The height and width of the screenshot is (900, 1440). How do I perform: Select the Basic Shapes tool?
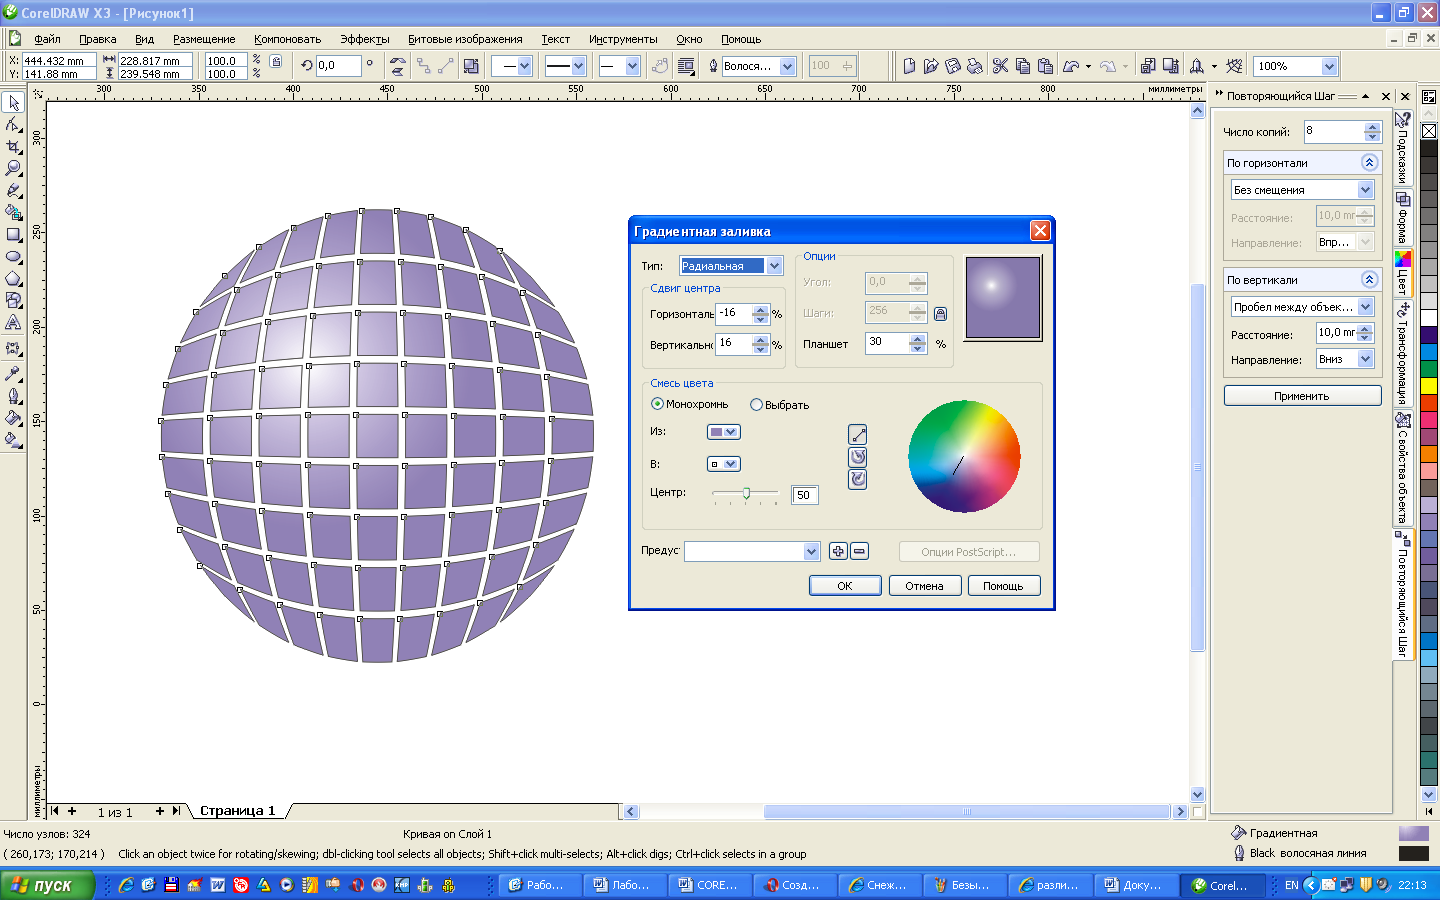coord(13,300)
